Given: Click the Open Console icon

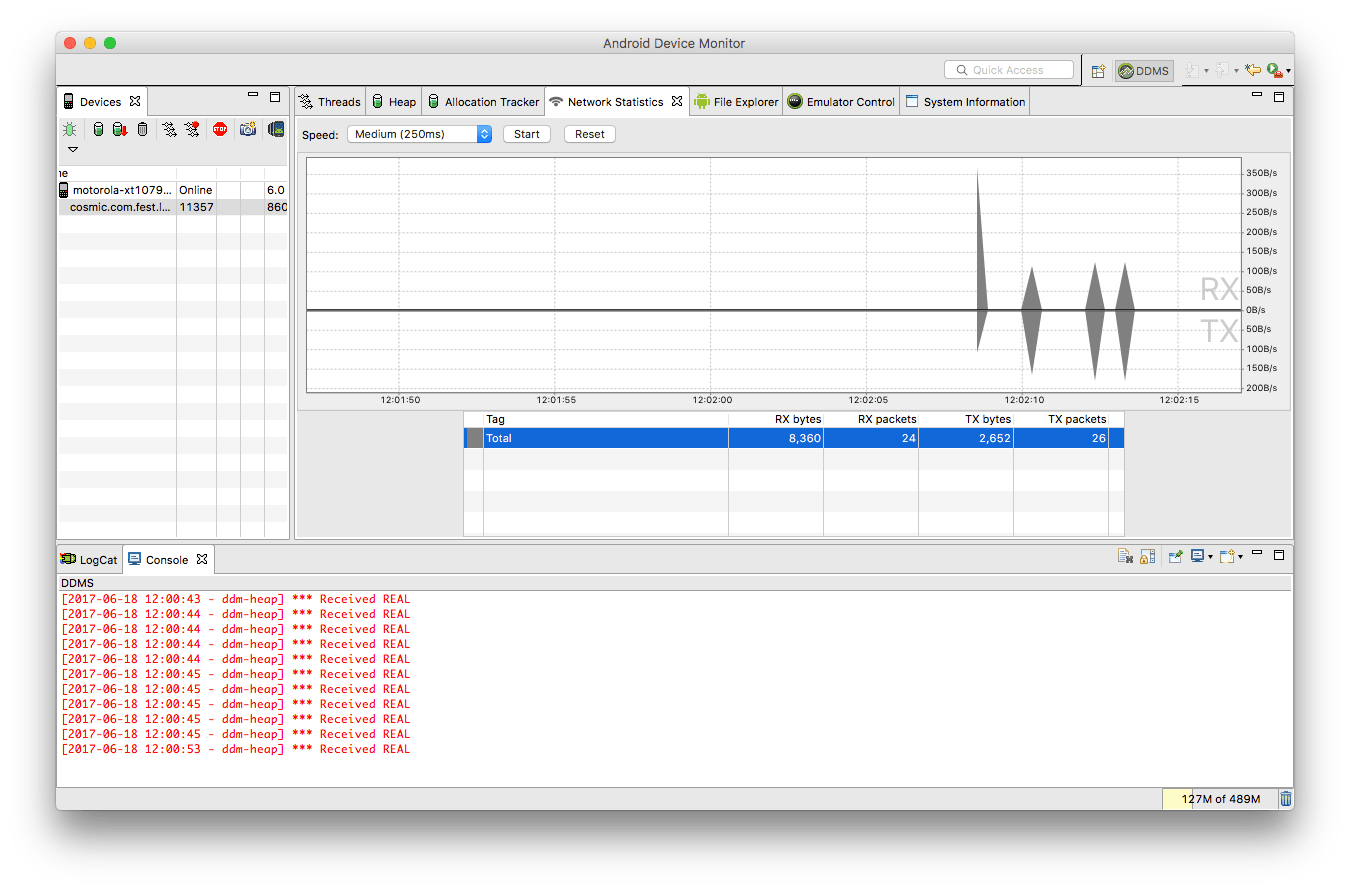Looking at the screenshot, I should [1227, 557].
